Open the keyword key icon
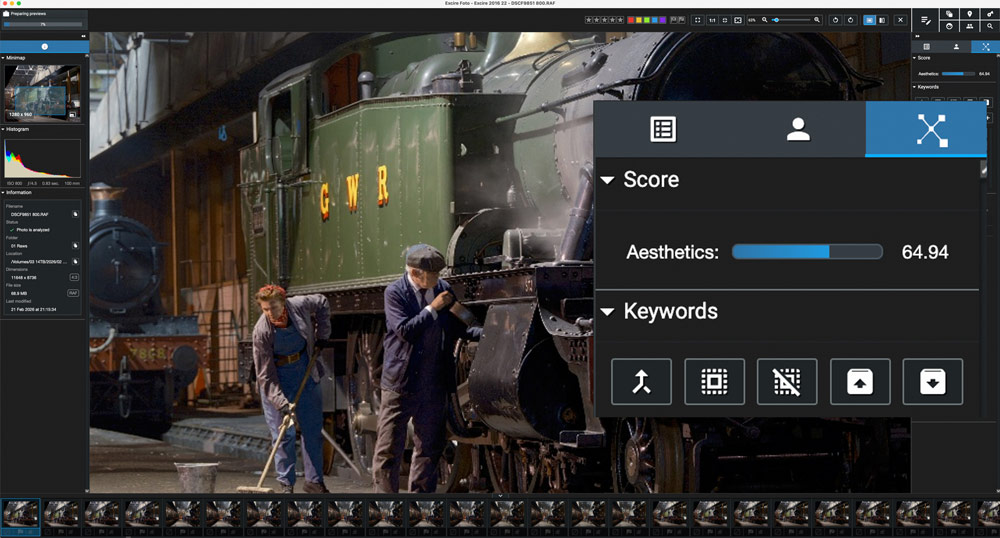The height and width of the screenshot is (538, 1000). click(x=990, y=13)
